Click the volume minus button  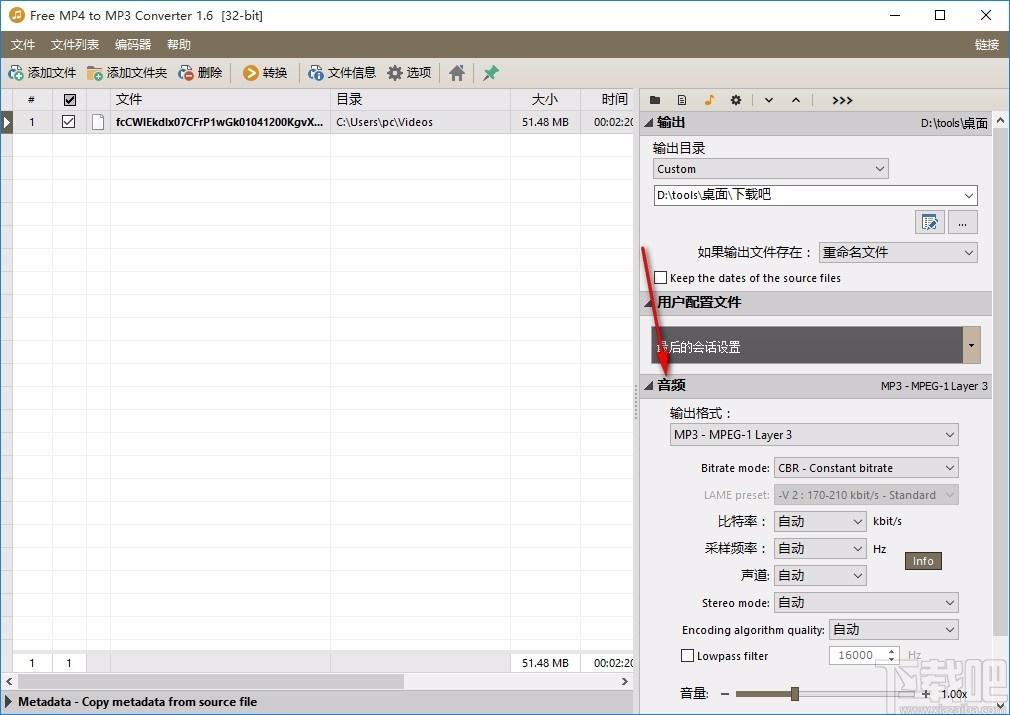[725, 694]
